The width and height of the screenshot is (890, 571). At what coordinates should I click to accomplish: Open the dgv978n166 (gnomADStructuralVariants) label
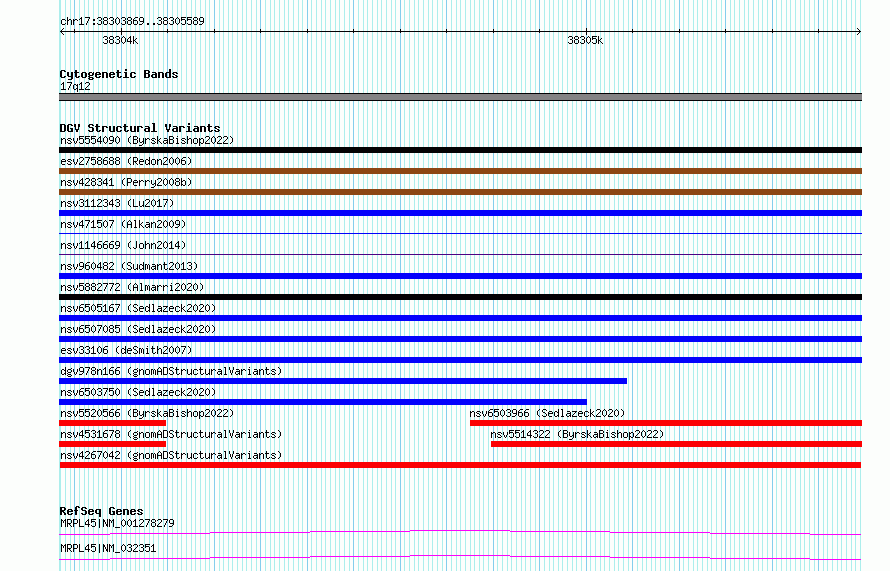pos(171,371)
